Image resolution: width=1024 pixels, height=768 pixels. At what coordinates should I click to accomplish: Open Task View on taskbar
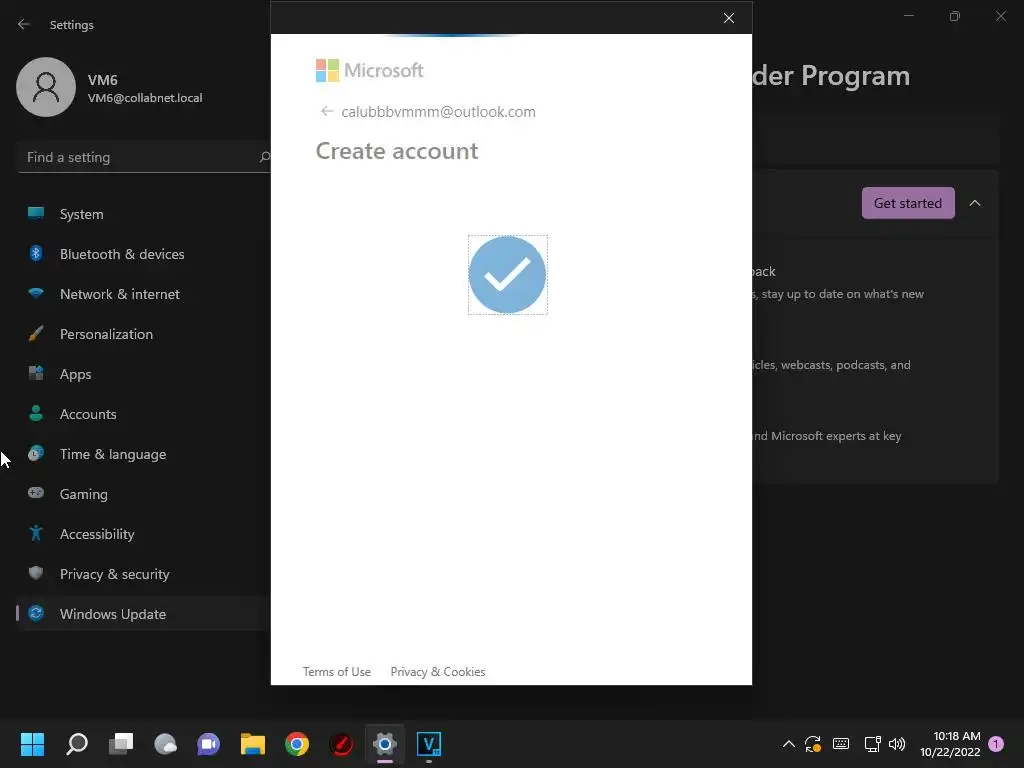tap(121, 744)
